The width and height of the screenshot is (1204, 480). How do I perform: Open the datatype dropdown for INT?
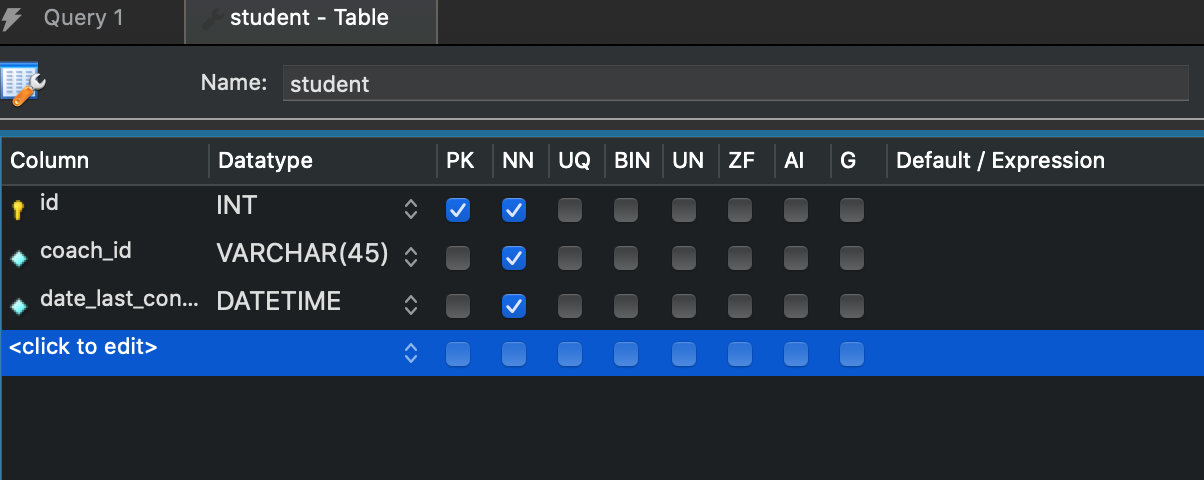pos(410,210)
